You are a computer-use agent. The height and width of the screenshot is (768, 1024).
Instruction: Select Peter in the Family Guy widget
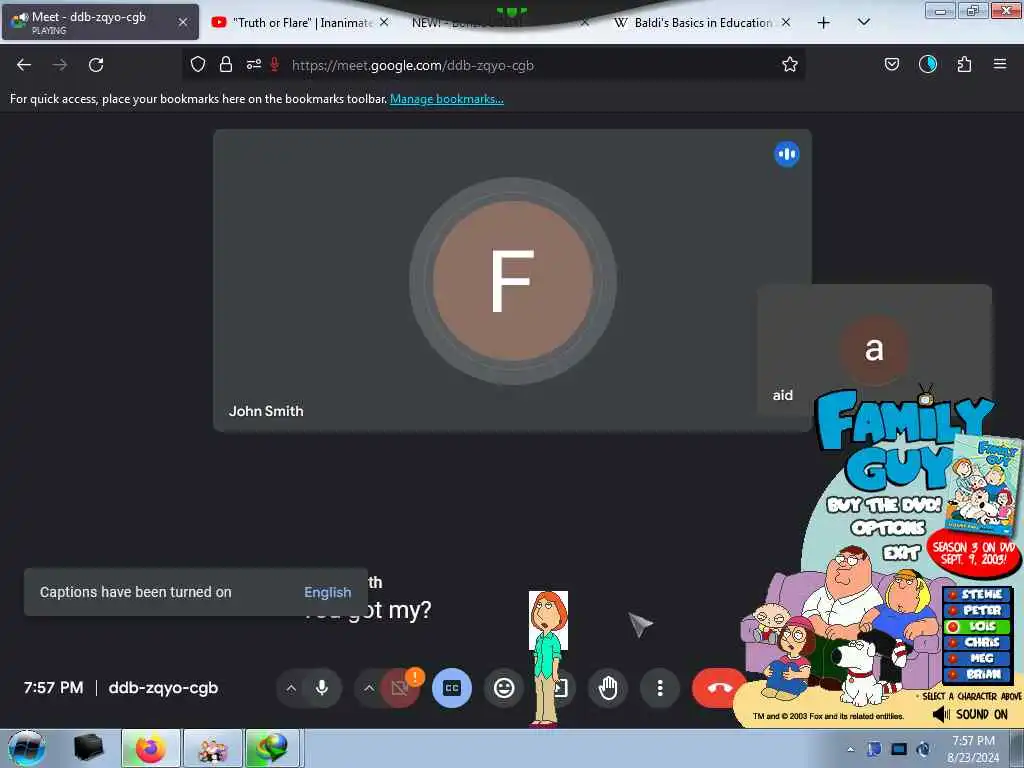pos(977,610)
